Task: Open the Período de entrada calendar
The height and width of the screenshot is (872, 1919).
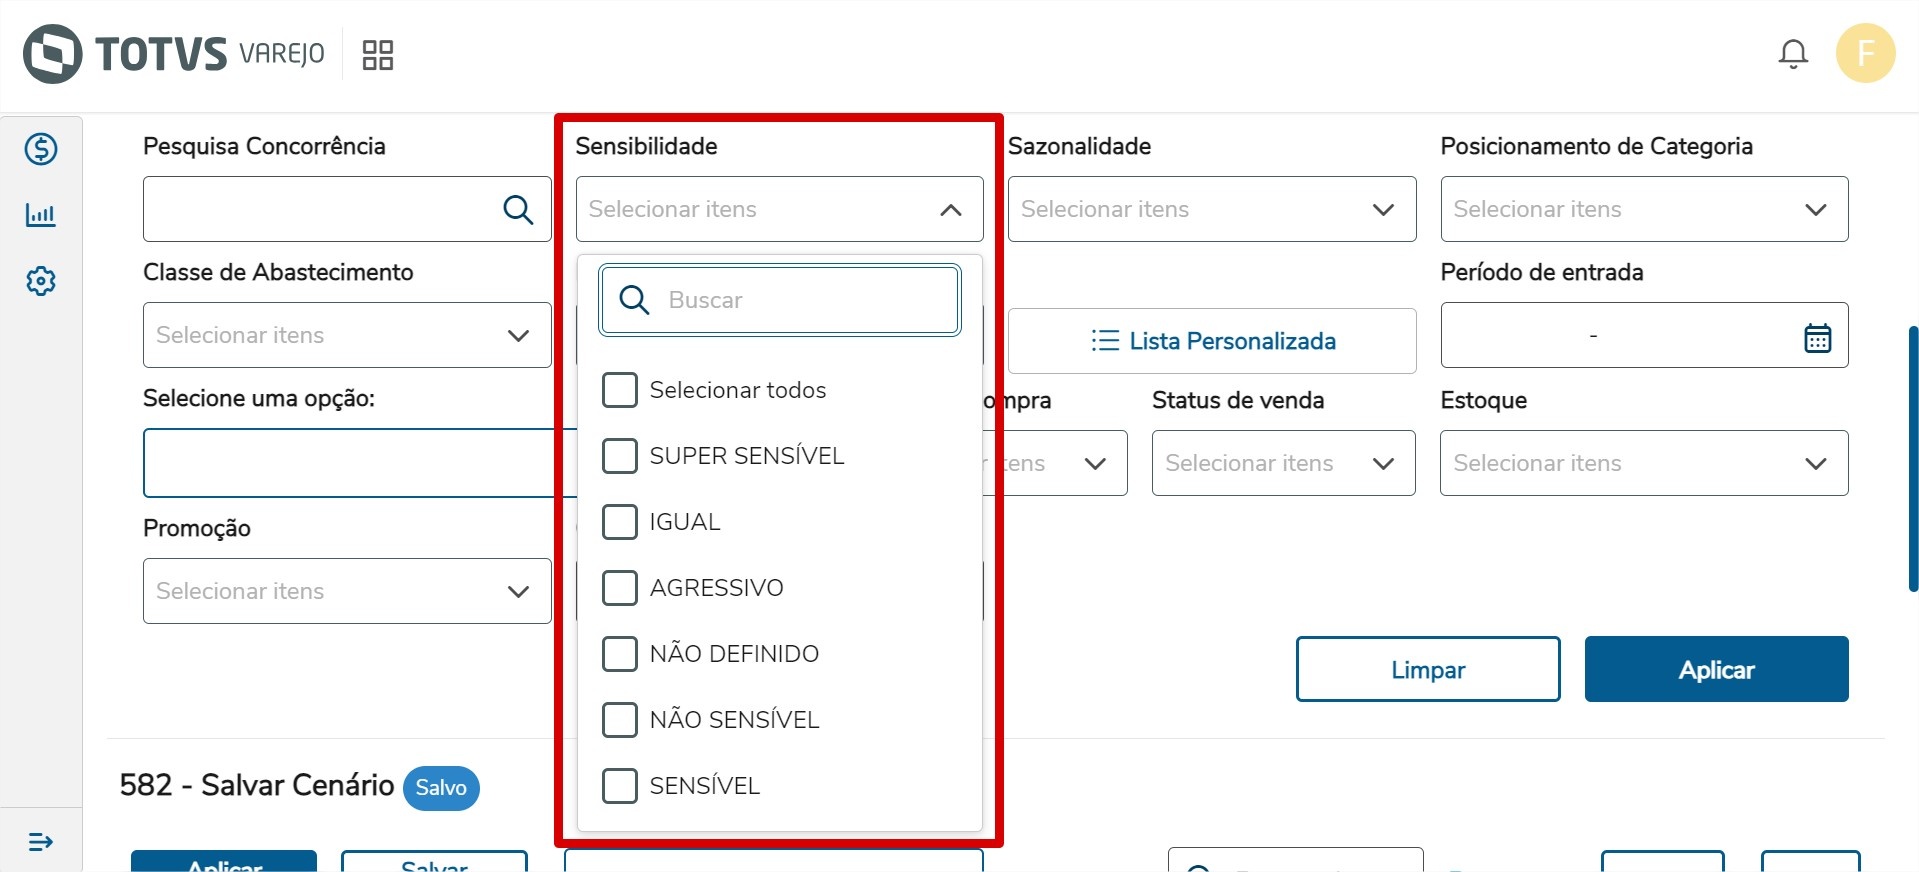Action: (x=1817, y=338)
